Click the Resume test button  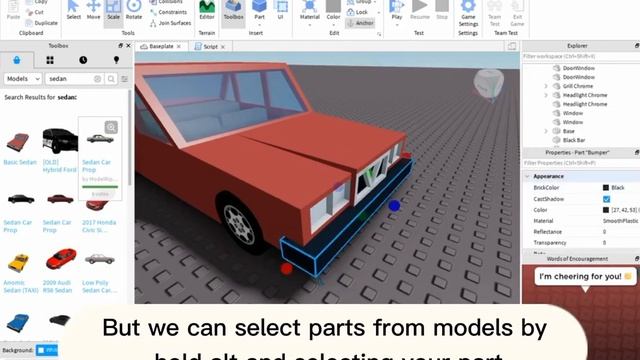(x=420, y=10)
